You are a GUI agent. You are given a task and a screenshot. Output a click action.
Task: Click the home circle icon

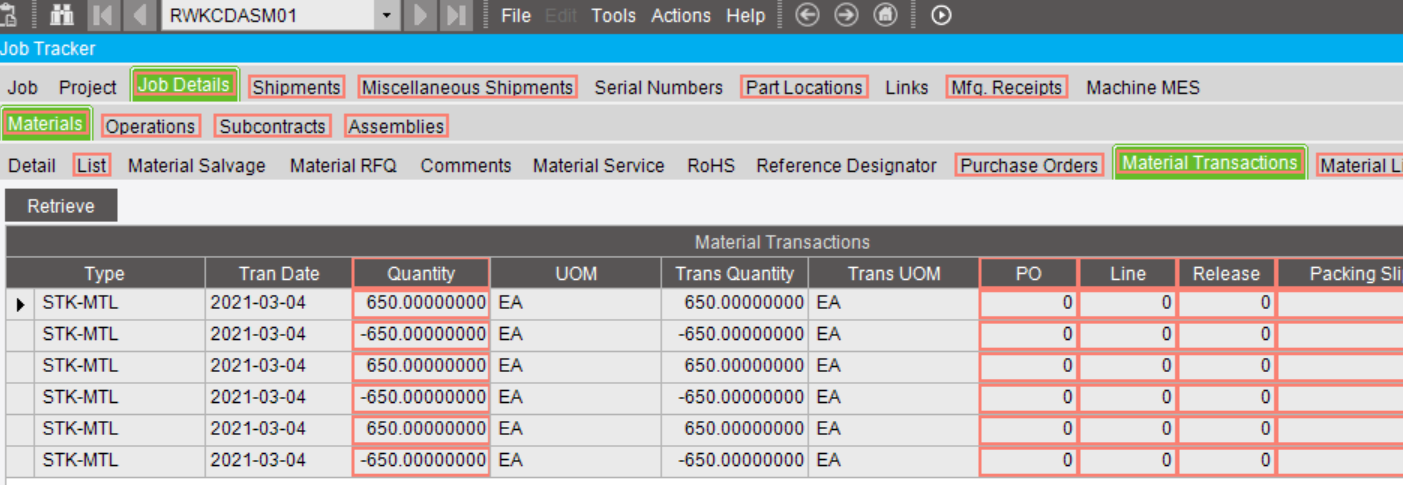coord(885,15)
